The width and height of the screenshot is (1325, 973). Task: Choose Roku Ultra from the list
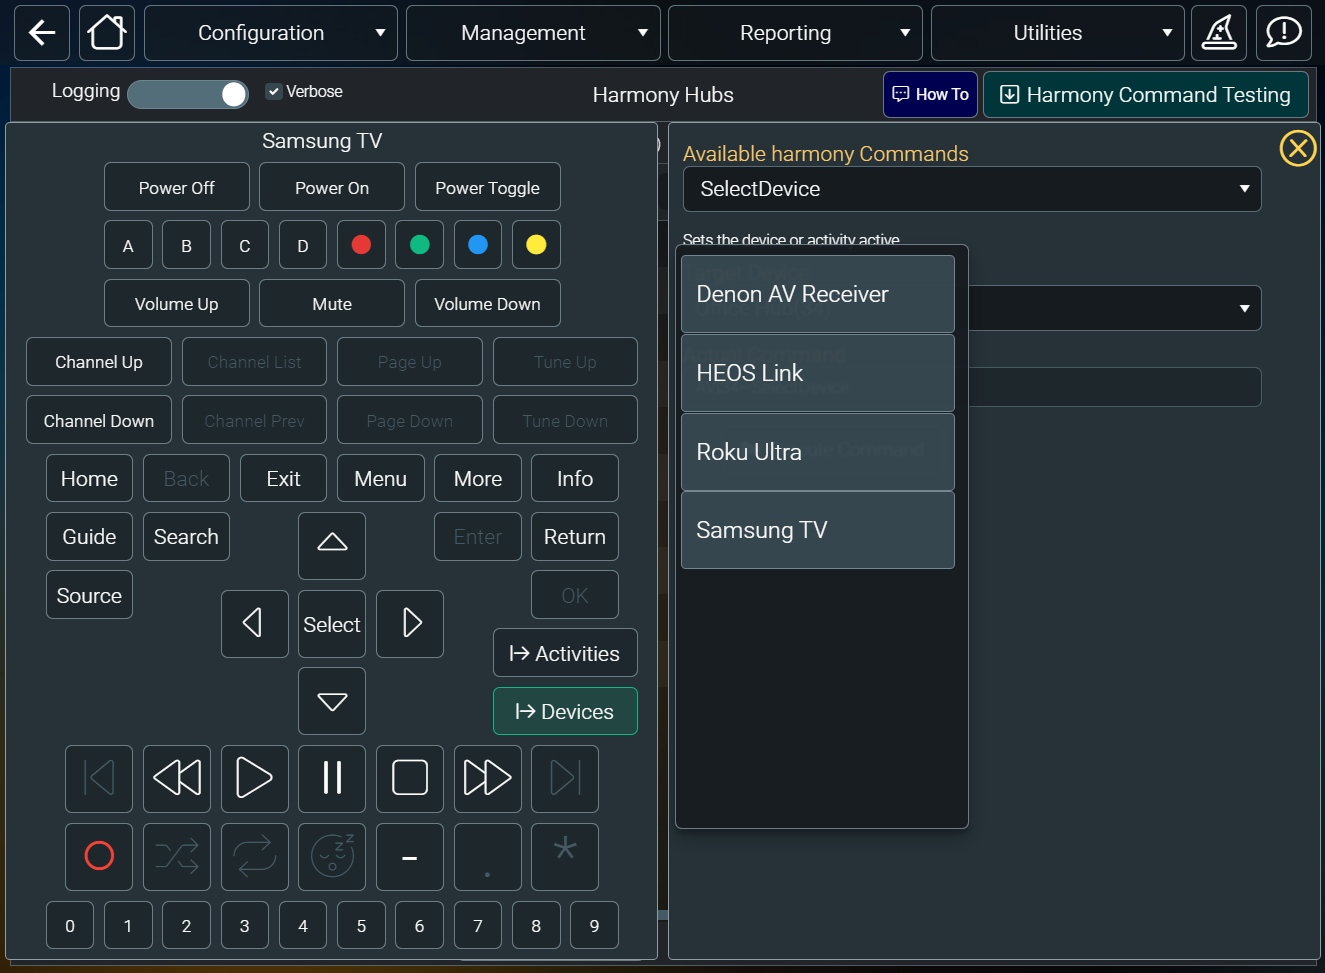pos(818,452)
